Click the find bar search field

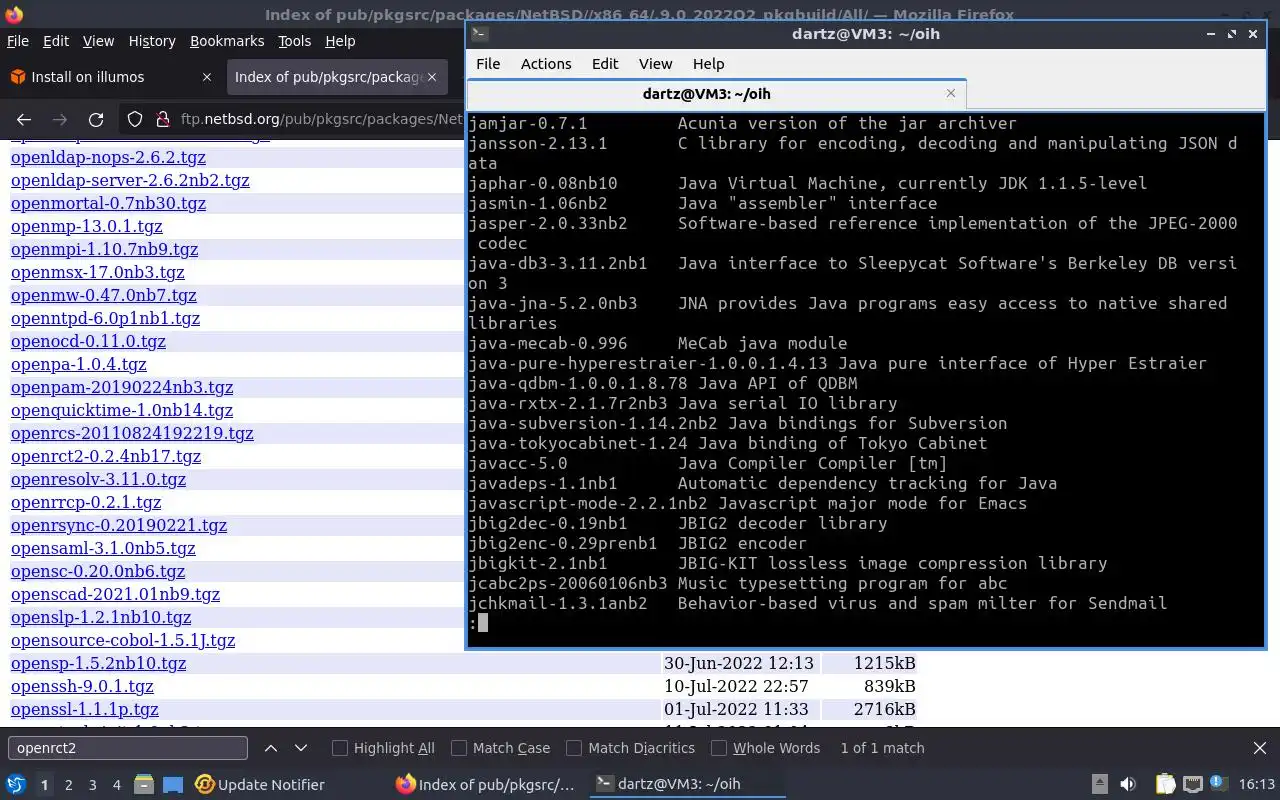(127, 748)
